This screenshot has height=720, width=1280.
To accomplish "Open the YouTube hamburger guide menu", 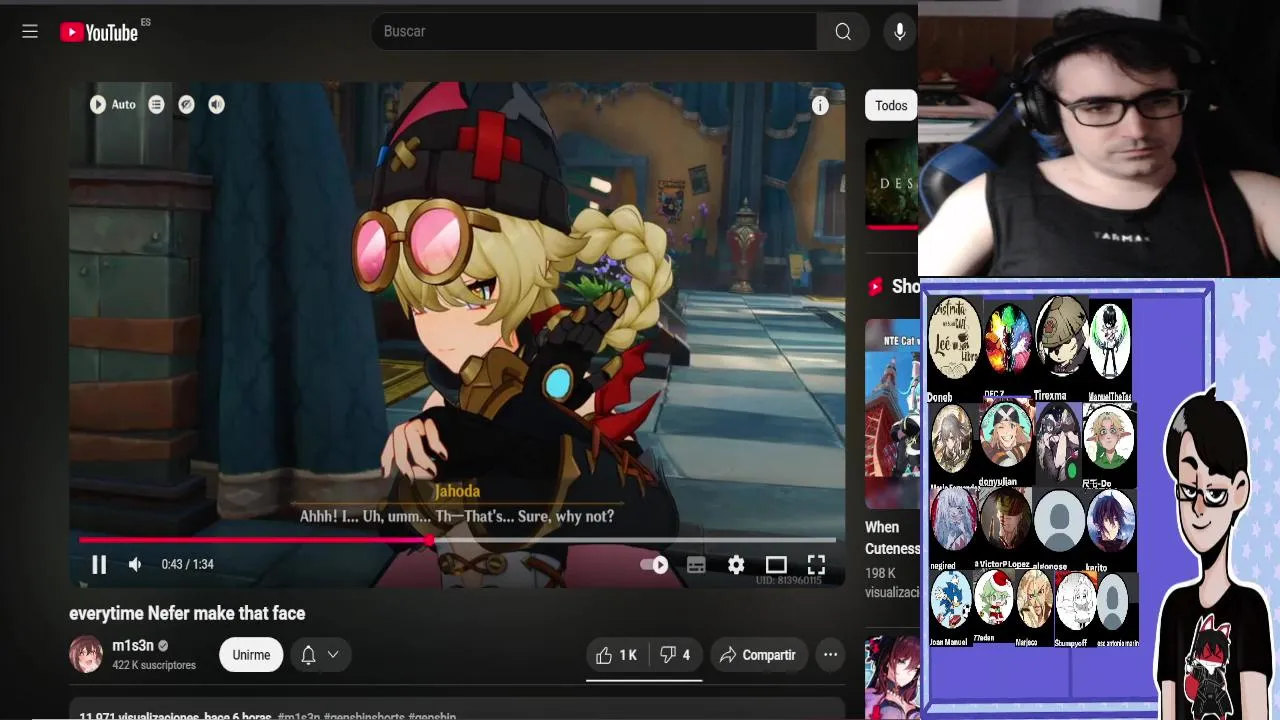I will tap(30, 32).
